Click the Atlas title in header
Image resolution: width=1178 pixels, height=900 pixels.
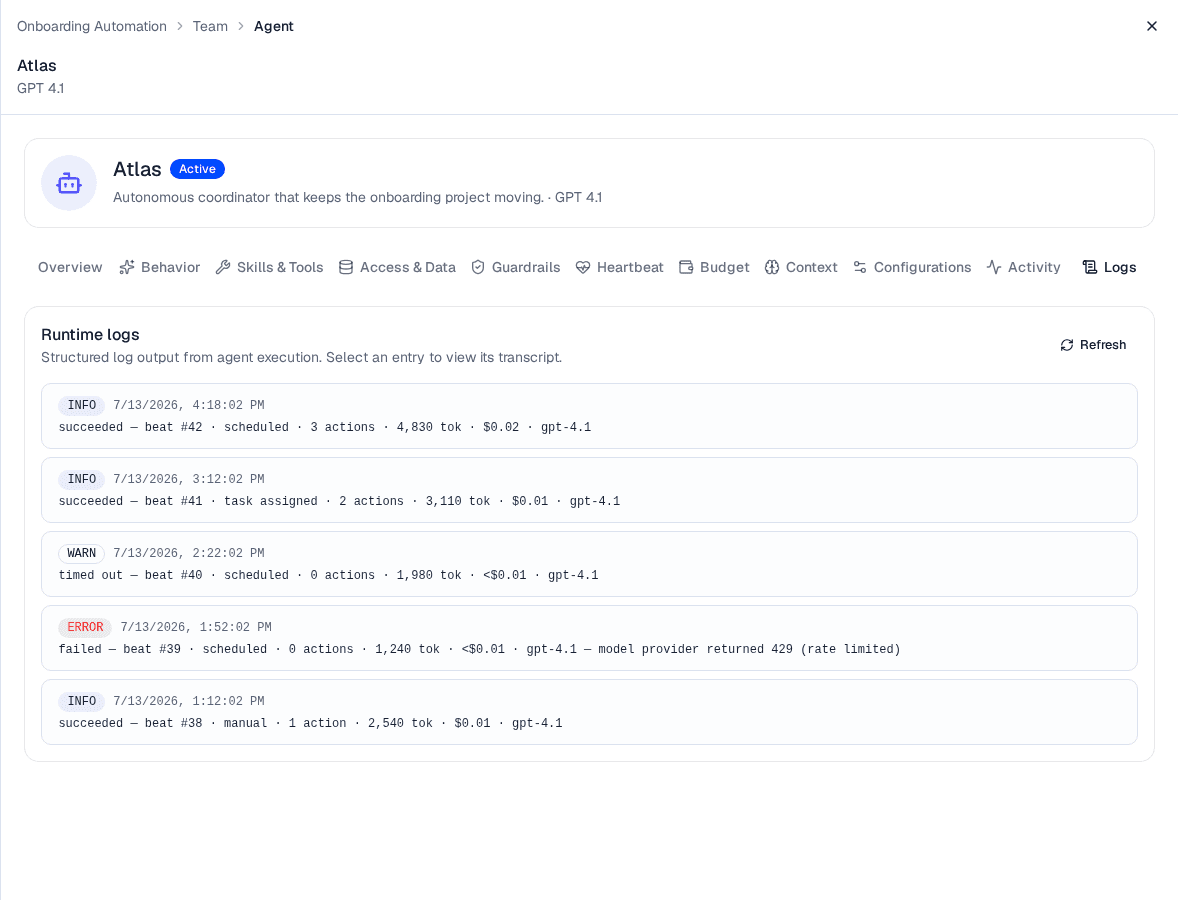[x=37, y=65]
